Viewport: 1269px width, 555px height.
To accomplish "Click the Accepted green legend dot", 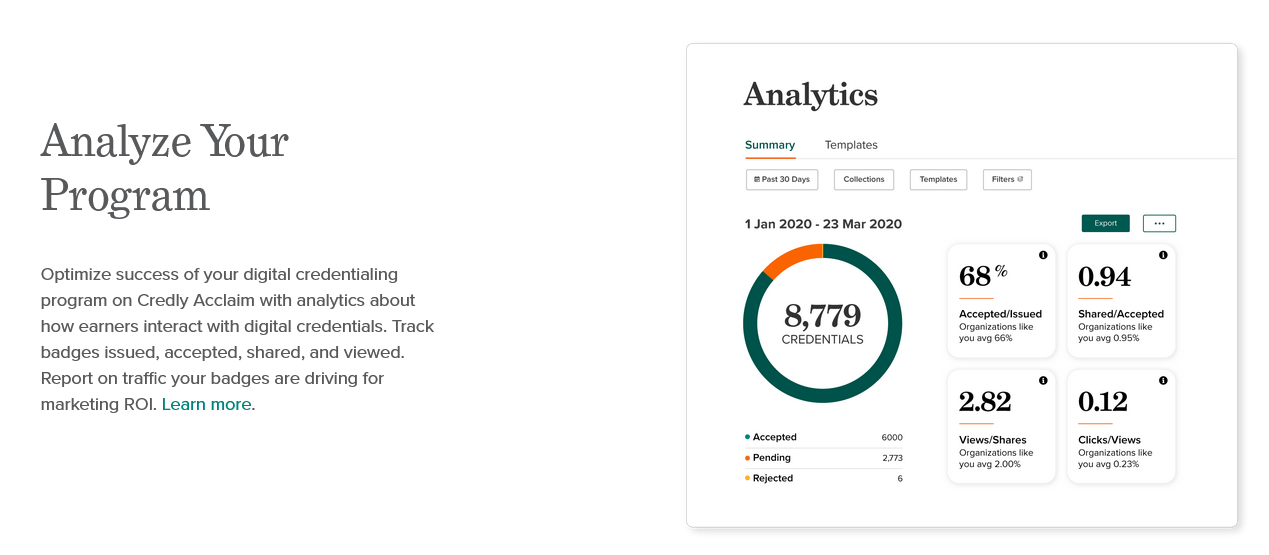I will pyautogui.click(x=747, y=437).
